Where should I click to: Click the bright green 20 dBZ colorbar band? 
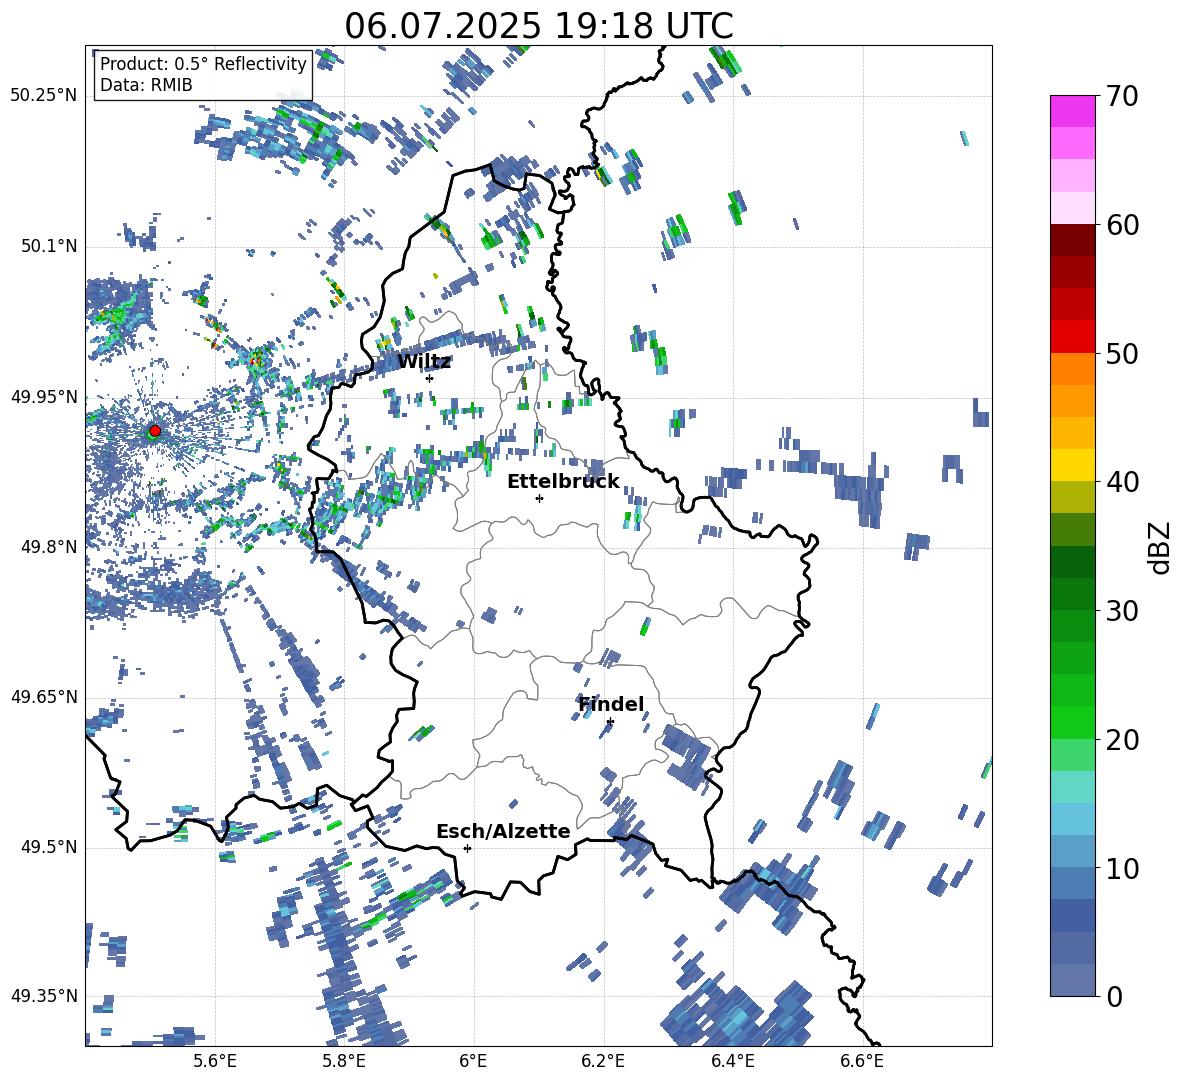[x=1072, y=722]
